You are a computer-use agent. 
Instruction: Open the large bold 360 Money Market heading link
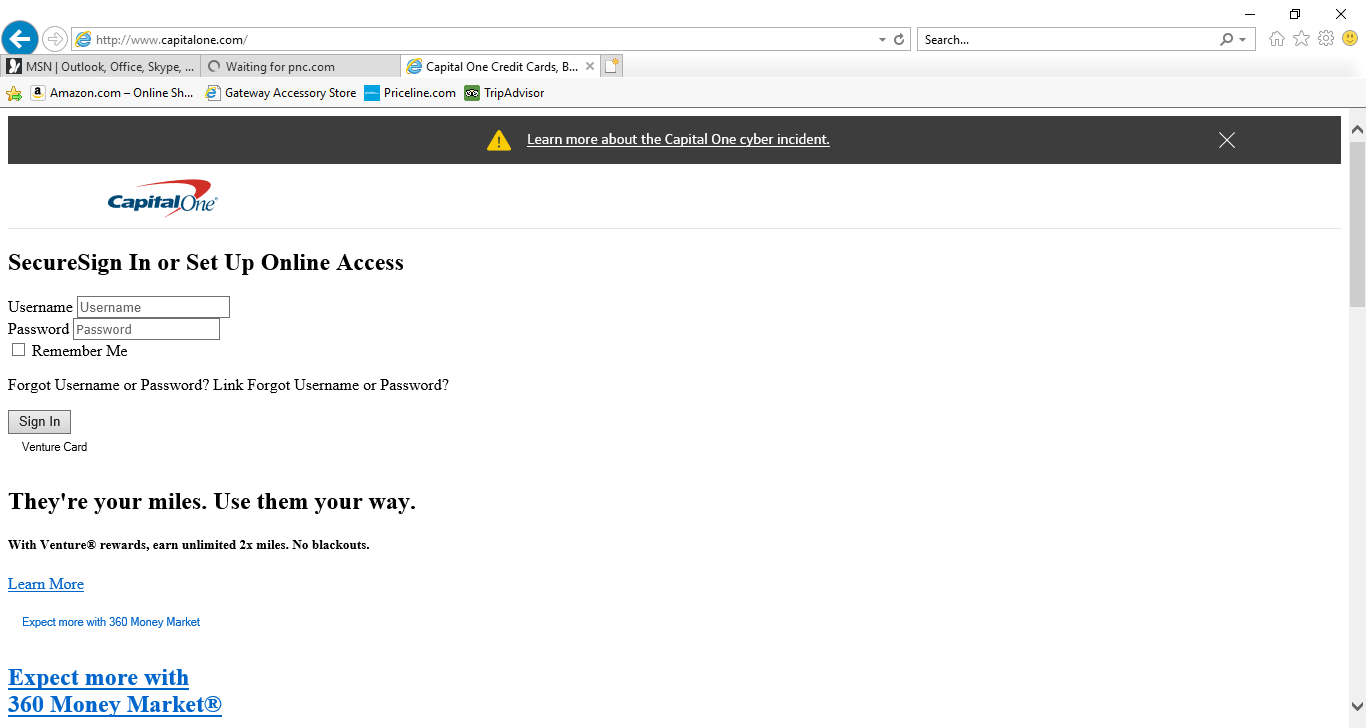click(115, 691)
